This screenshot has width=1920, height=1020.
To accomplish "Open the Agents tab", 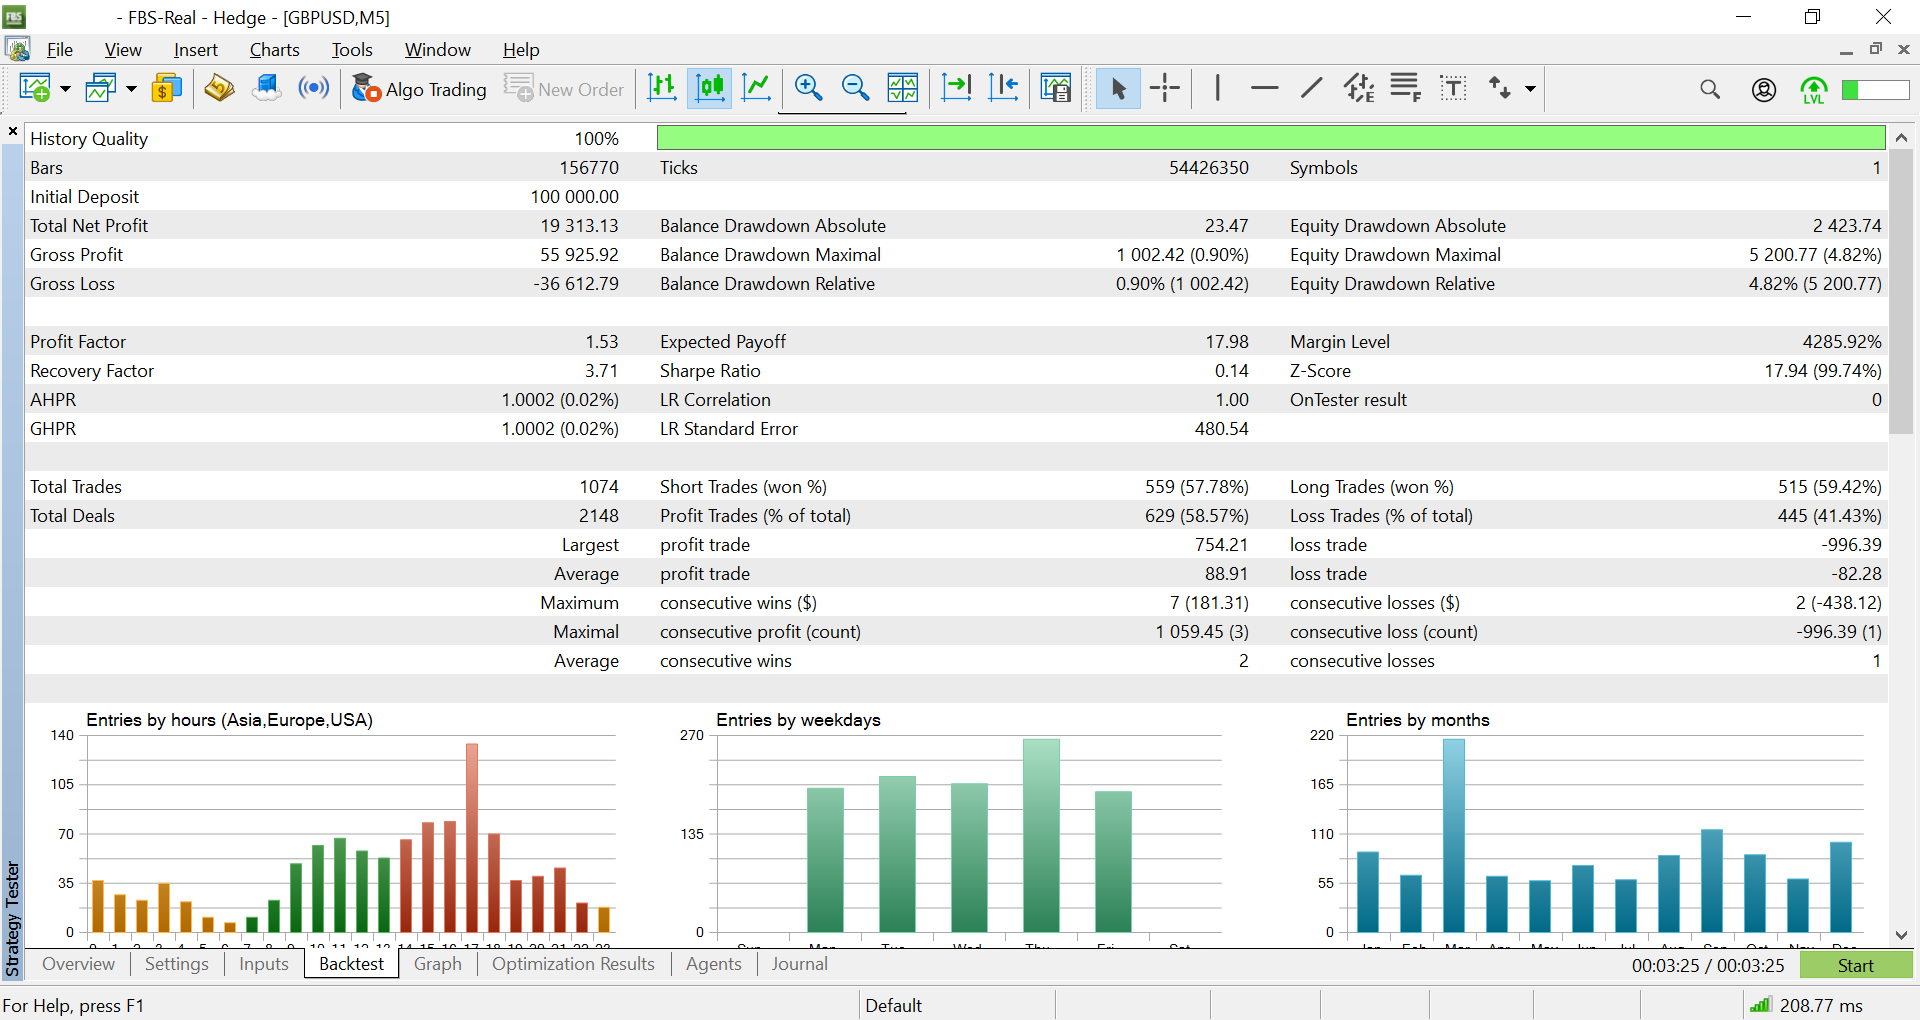I will pos(714,964).
